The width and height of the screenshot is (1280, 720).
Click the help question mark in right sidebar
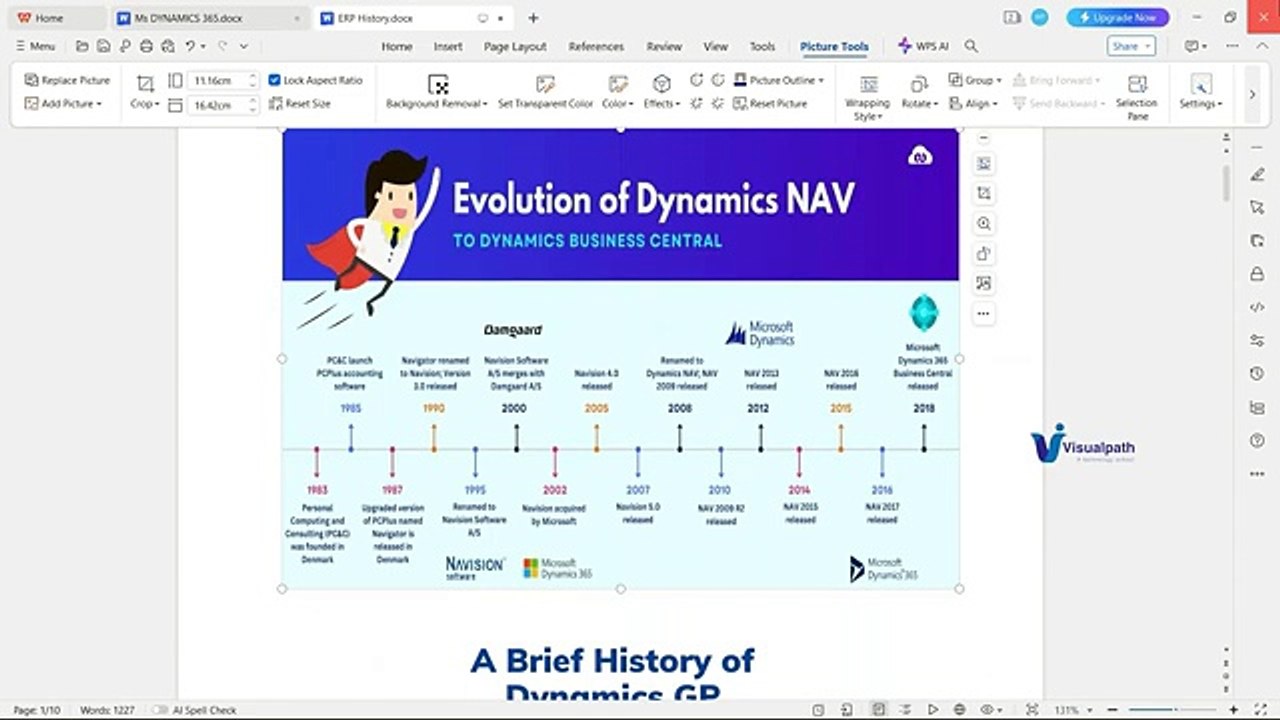coord(1257,440)
